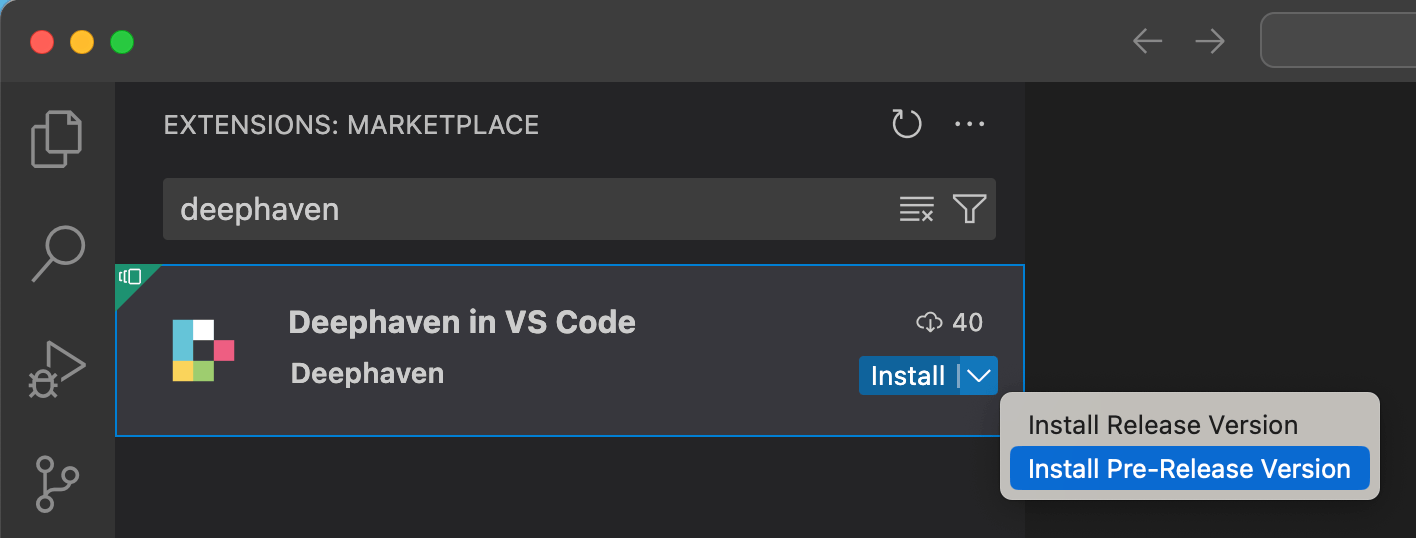1416x538 pixels.
Task: Go back with the left arrow
Action: [1147, 41]
